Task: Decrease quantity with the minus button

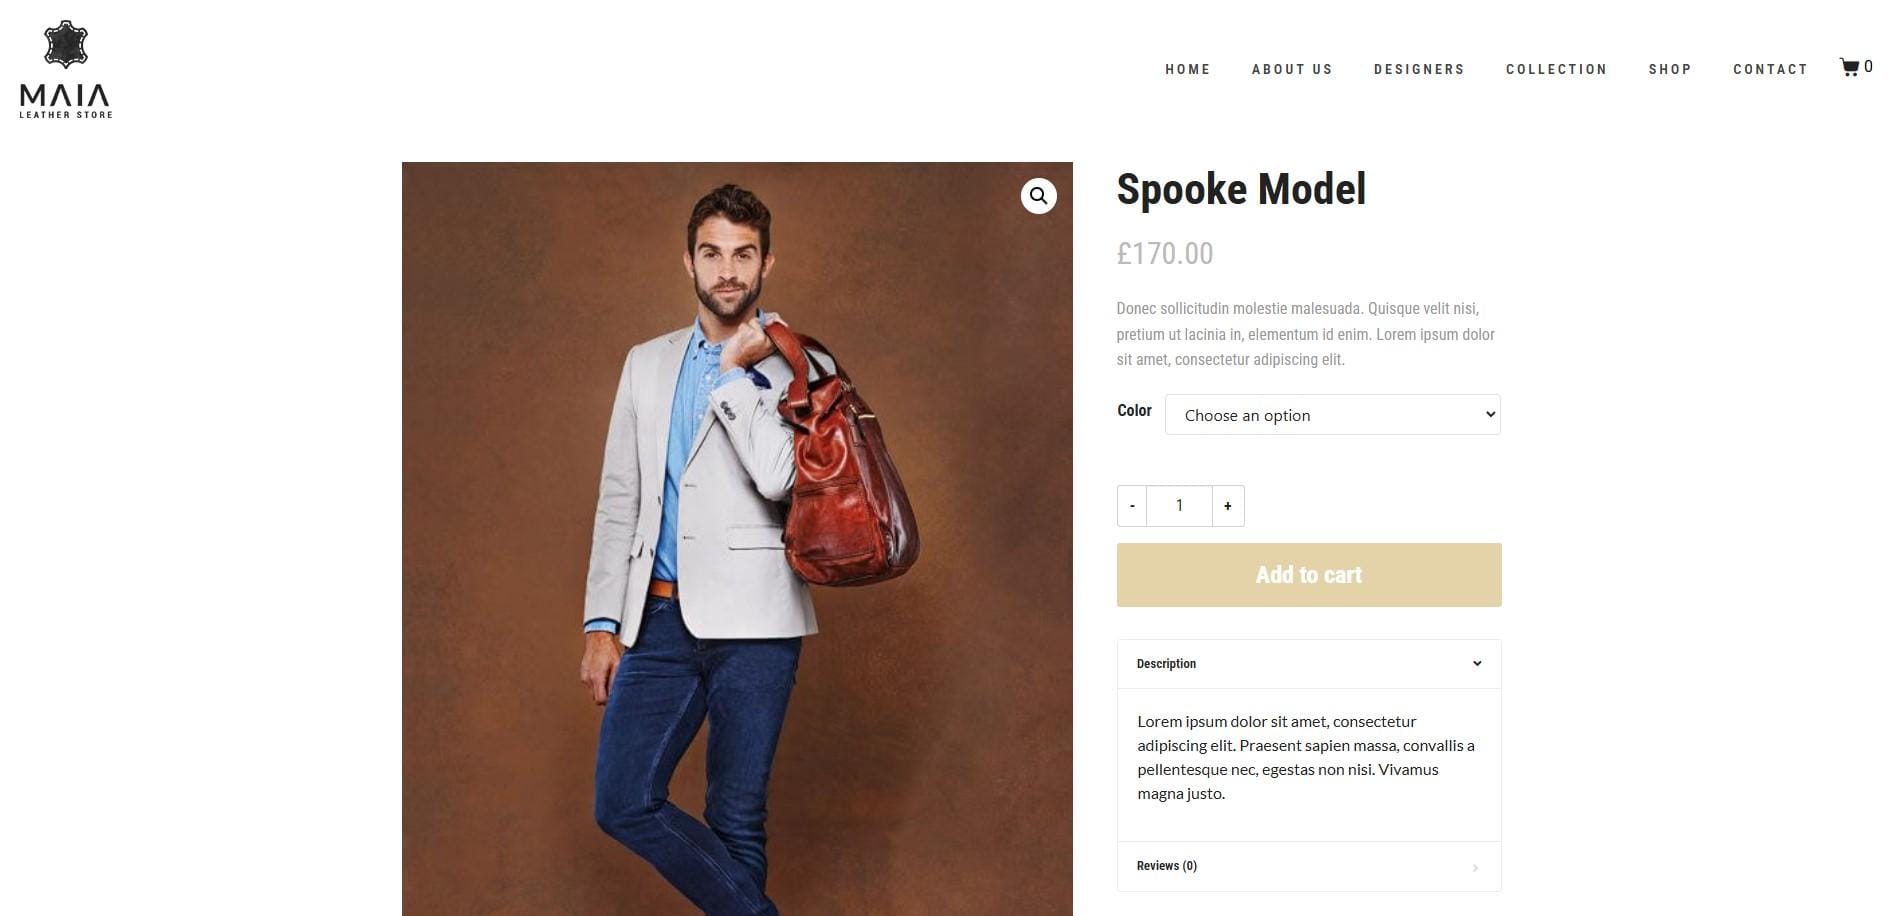Action: pos(1132,506)
